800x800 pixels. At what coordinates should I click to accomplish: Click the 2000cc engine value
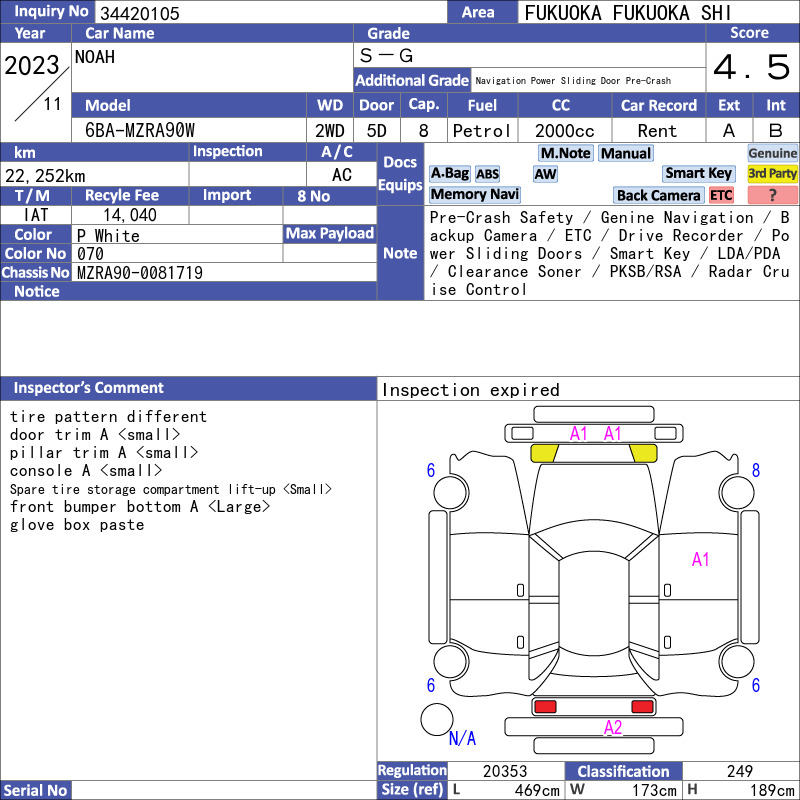coord(565,131)
